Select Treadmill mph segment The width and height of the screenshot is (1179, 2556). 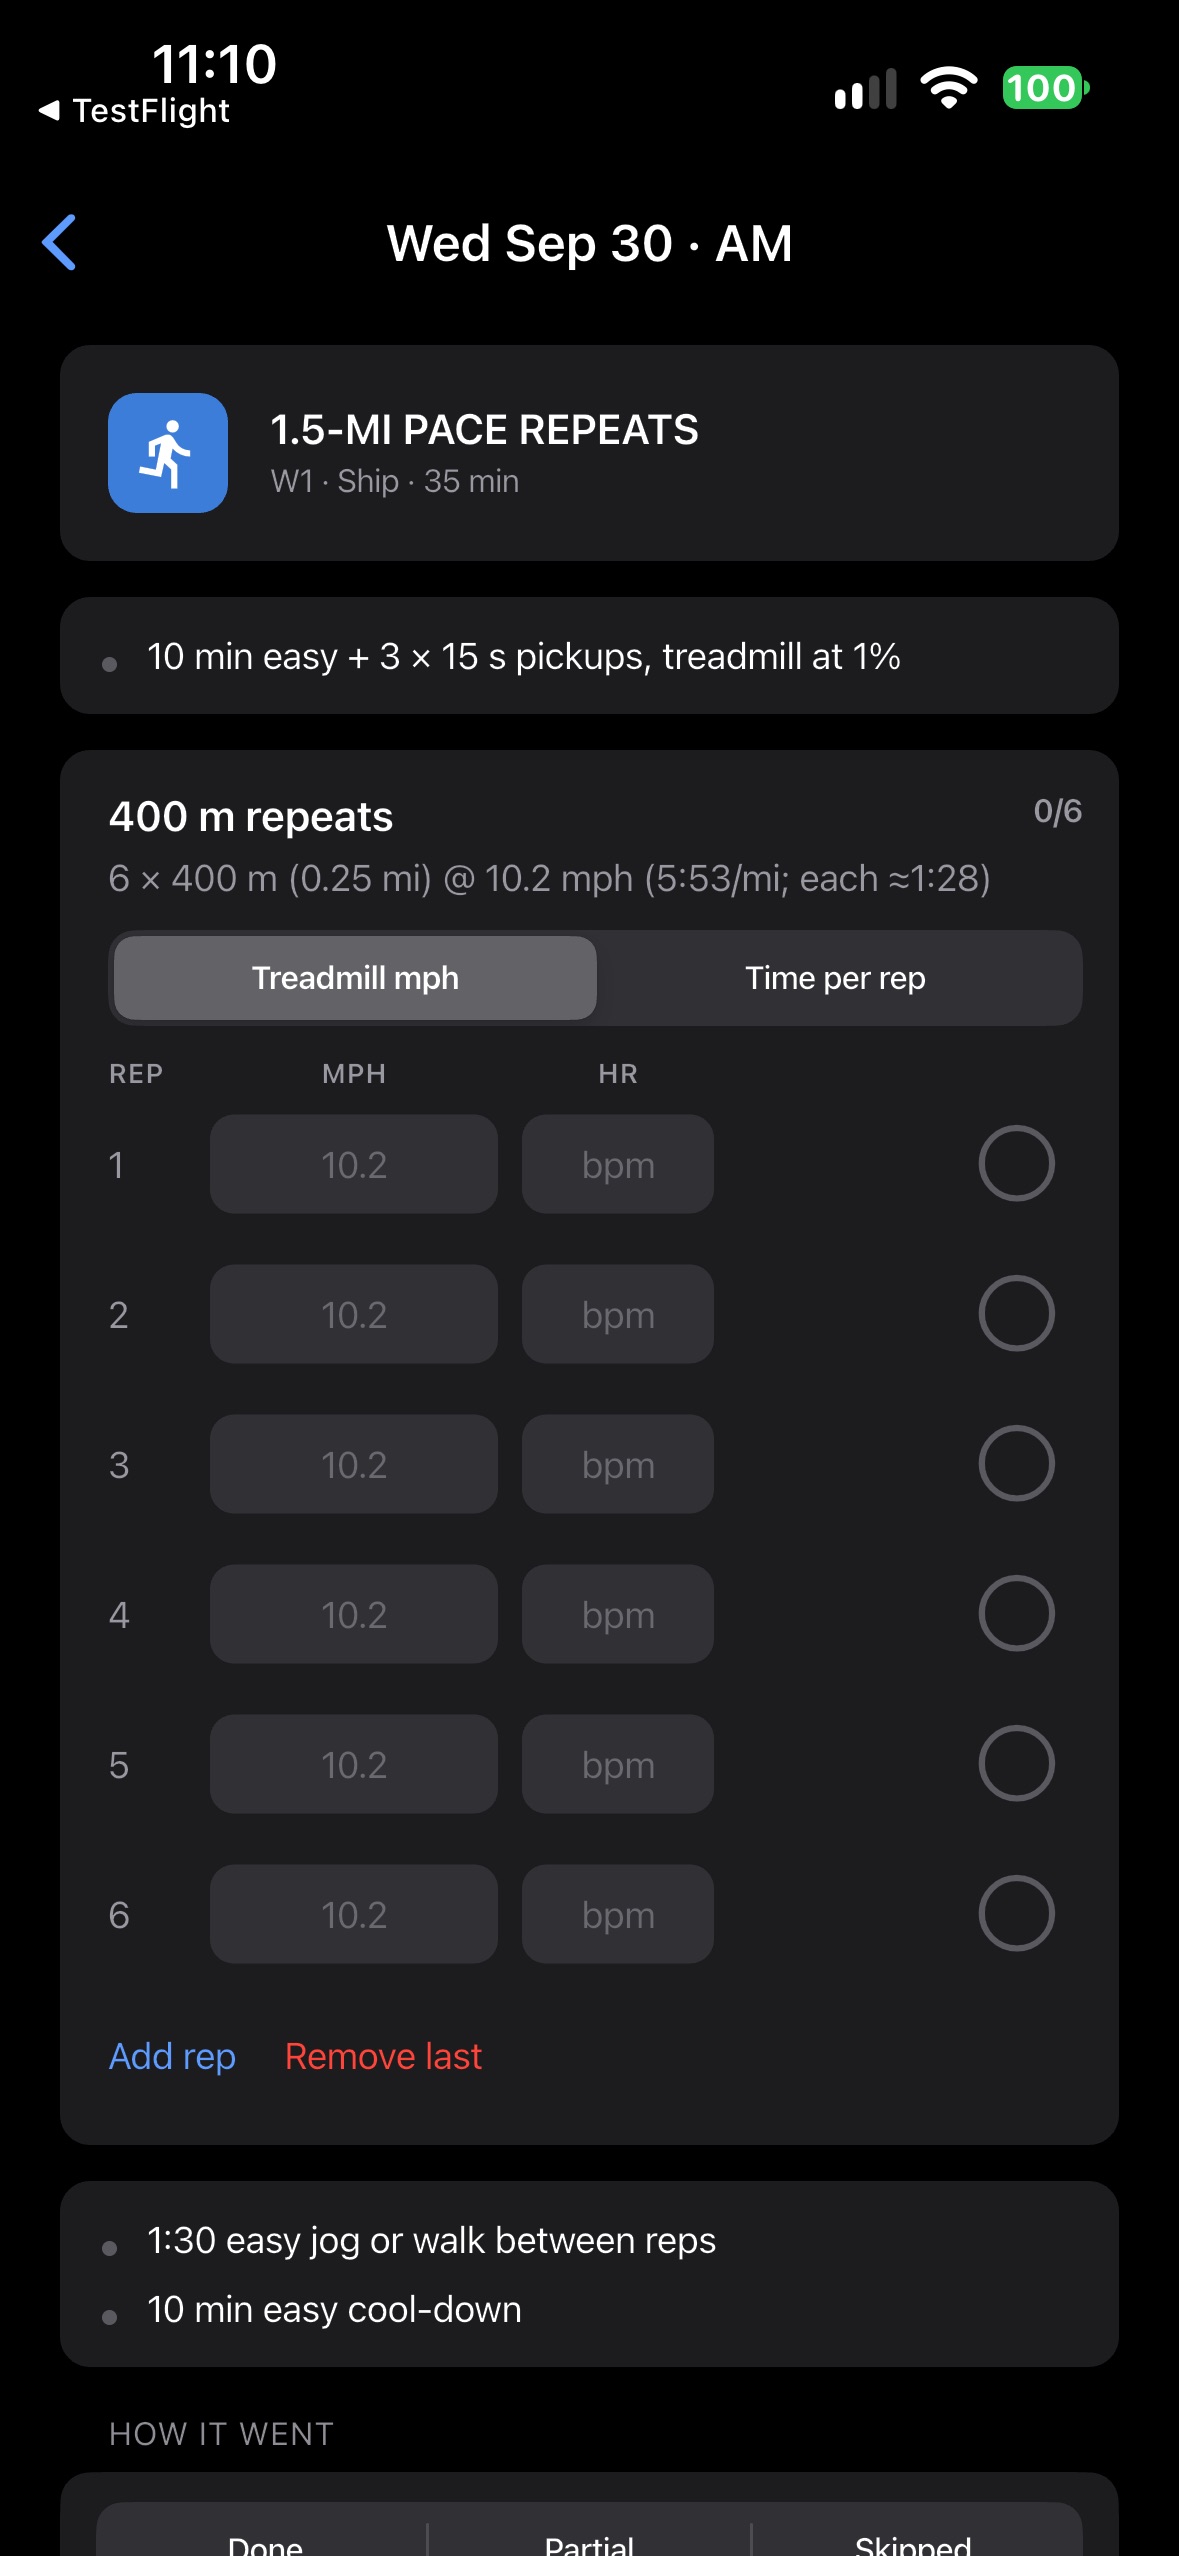355,978
